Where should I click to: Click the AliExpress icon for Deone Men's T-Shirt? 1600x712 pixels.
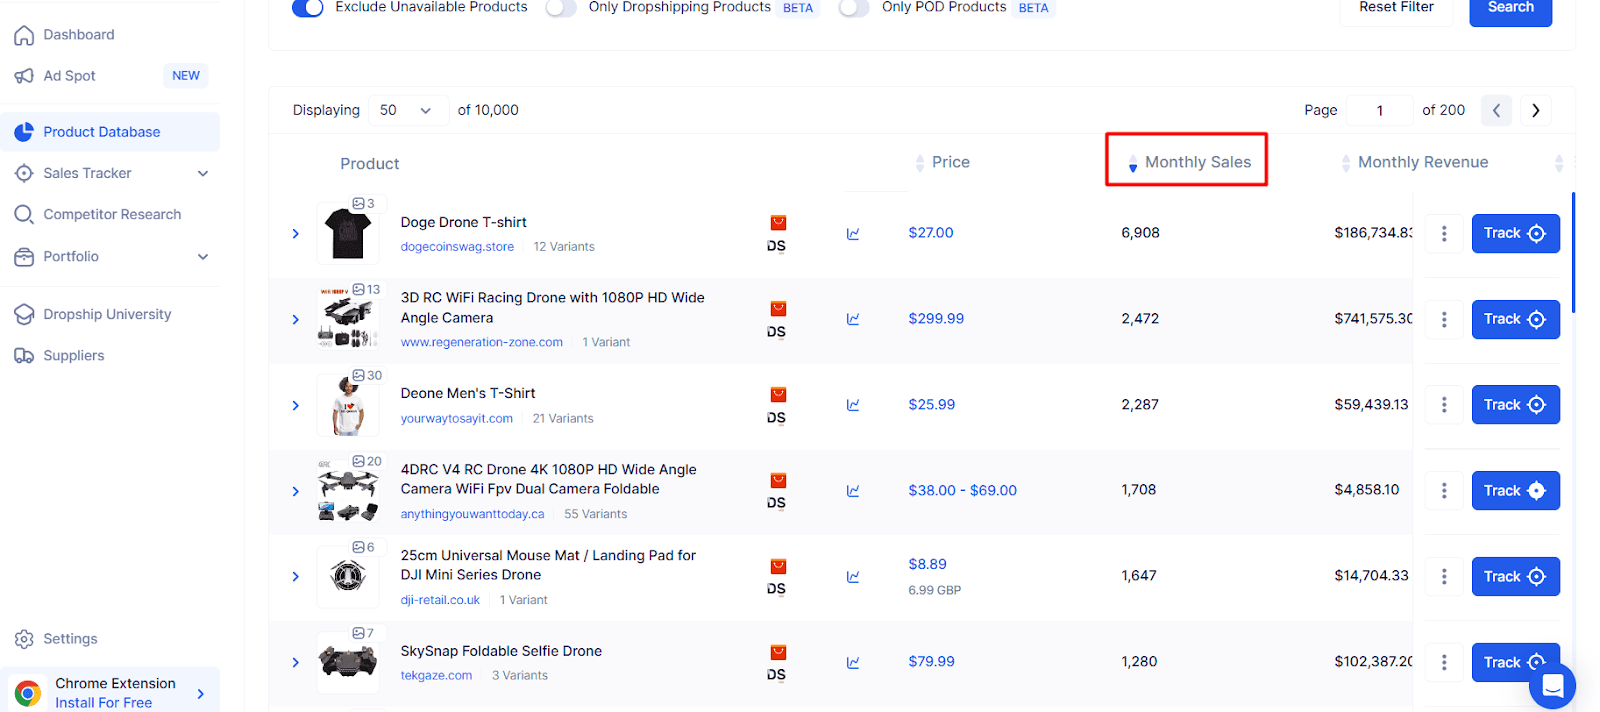[778, 395]
